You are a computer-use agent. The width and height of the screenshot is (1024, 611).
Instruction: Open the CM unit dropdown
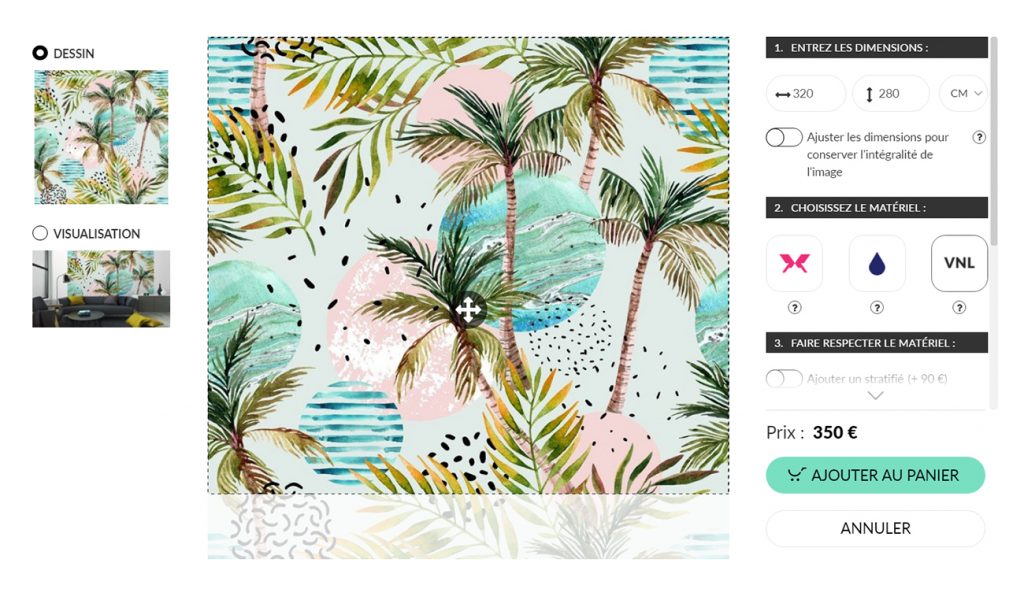pos(964,93)
